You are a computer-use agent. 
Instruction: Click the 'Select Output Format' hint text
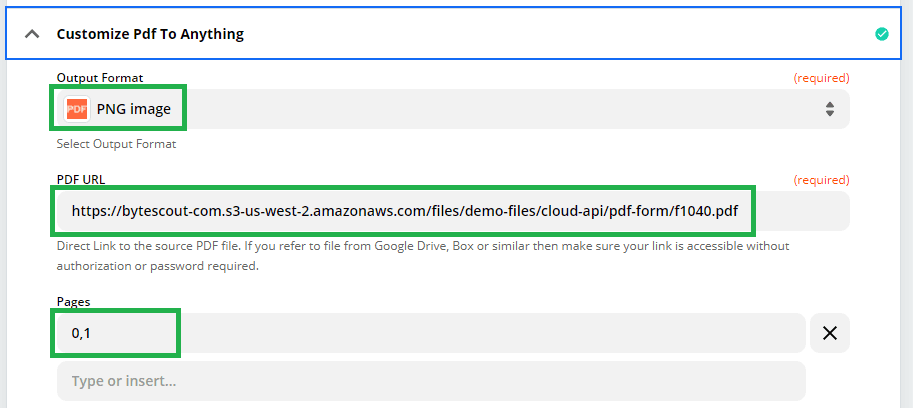[x=116, y=144]
